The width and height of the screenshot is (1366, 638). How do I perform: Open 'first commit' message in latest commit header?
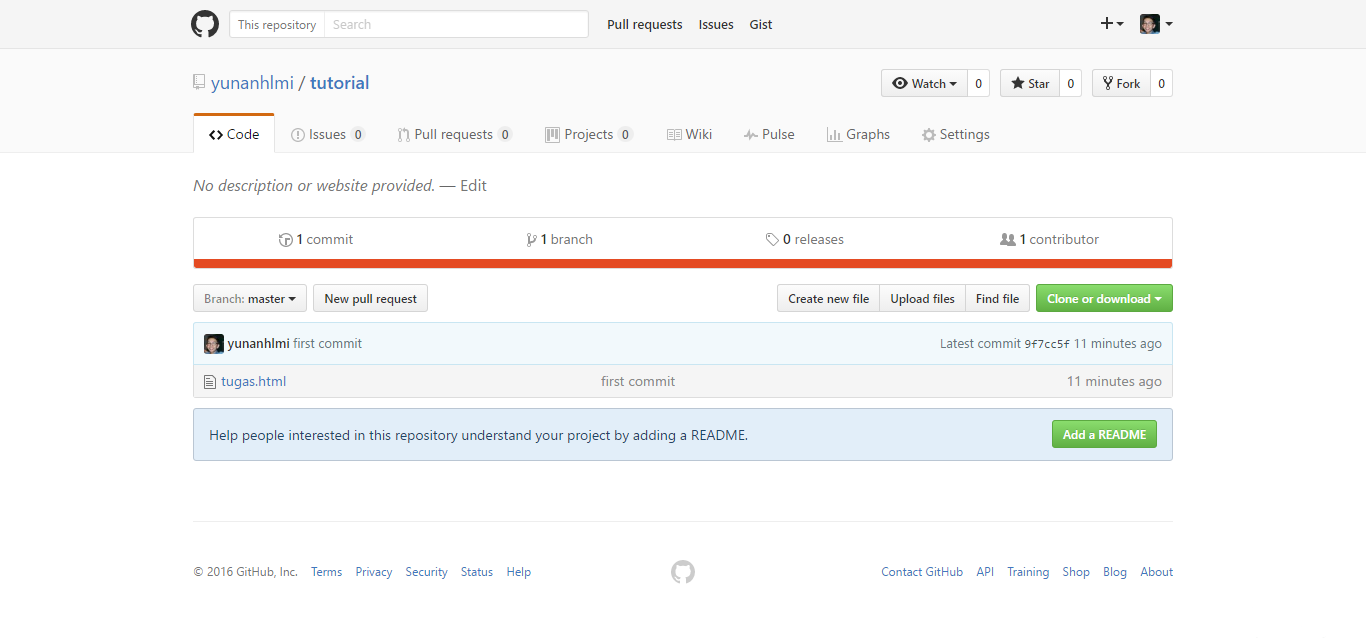[x=327, y=343]
